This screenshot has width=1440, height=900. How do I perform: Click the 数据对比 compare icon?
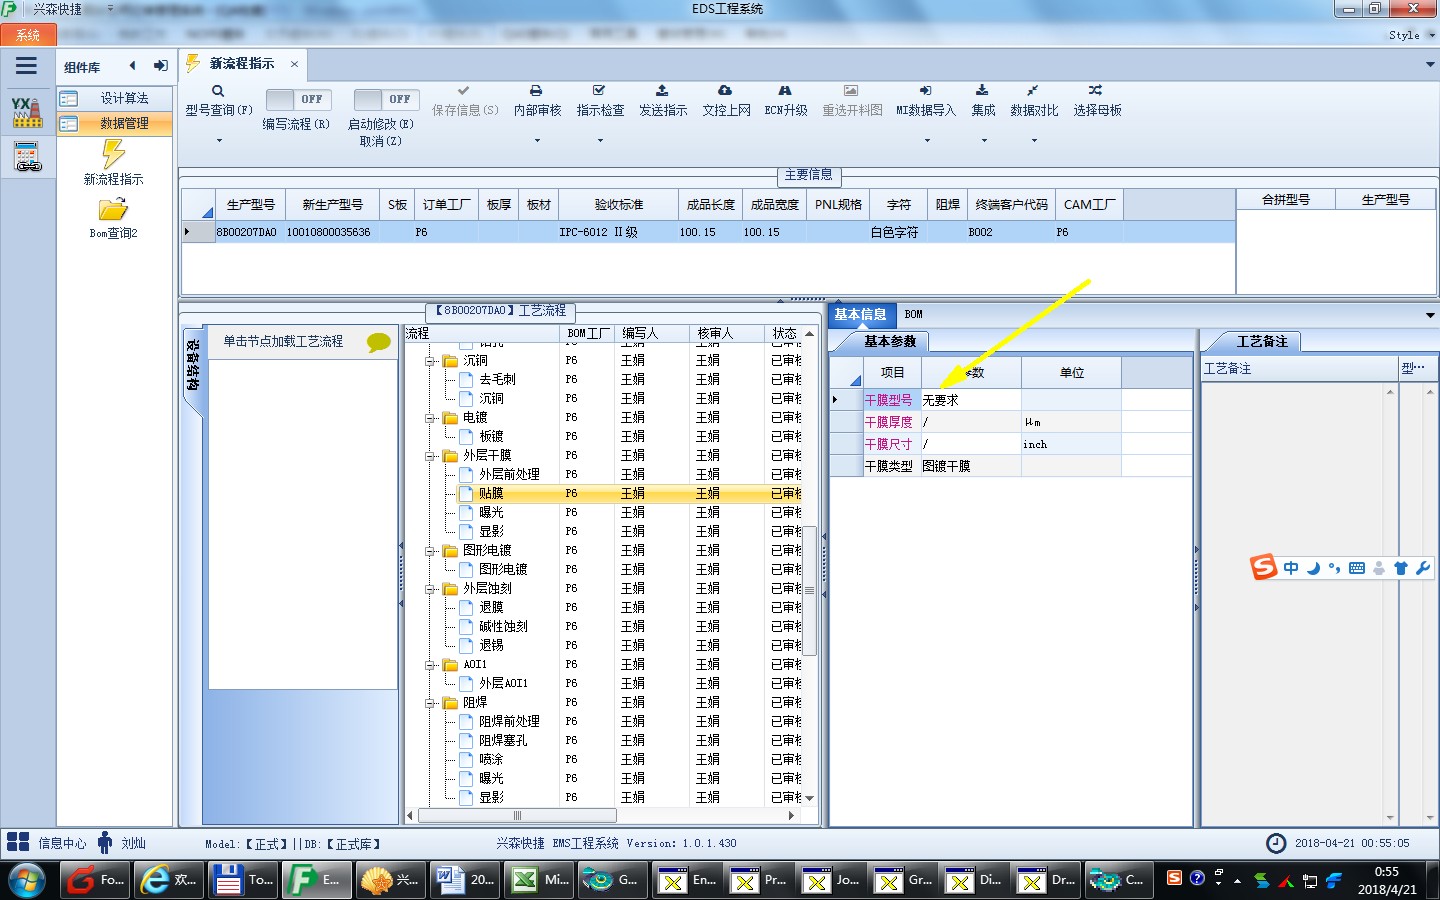tap(1032, 90)
